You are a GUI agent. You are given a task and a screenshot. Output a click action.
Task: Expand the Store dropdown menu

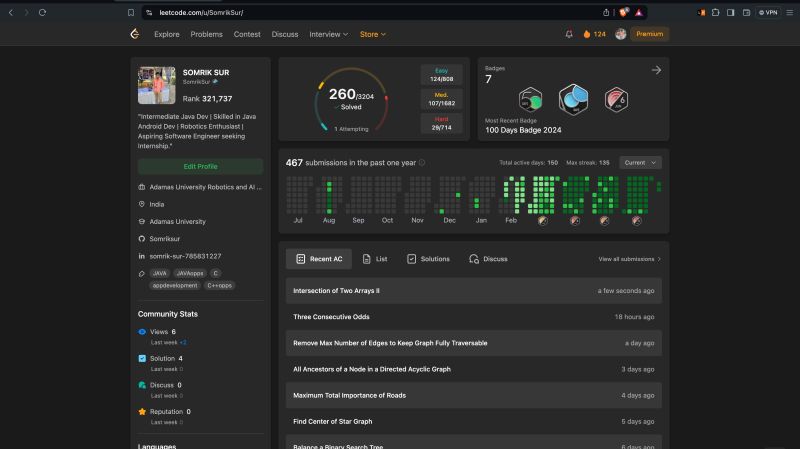[x=372, y=34]
